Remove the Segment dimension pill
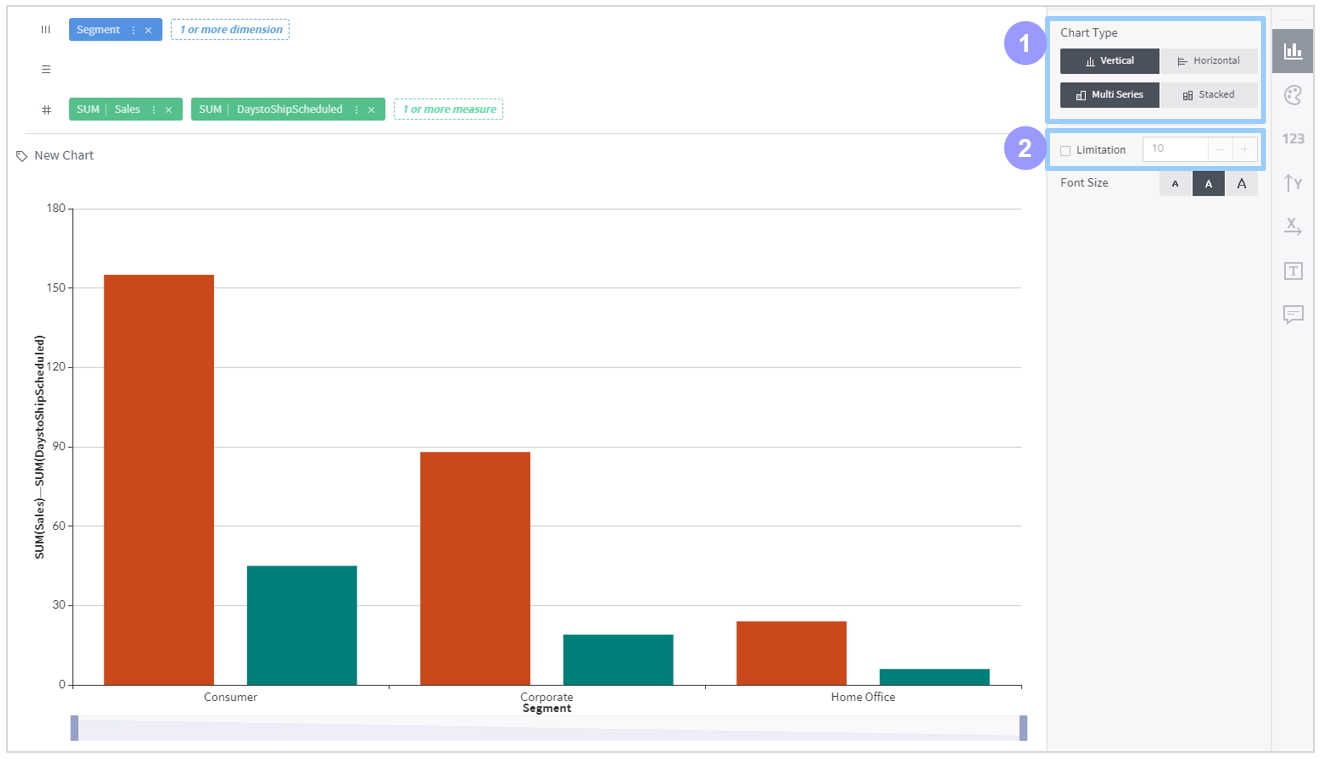 [x=148, y=30]
